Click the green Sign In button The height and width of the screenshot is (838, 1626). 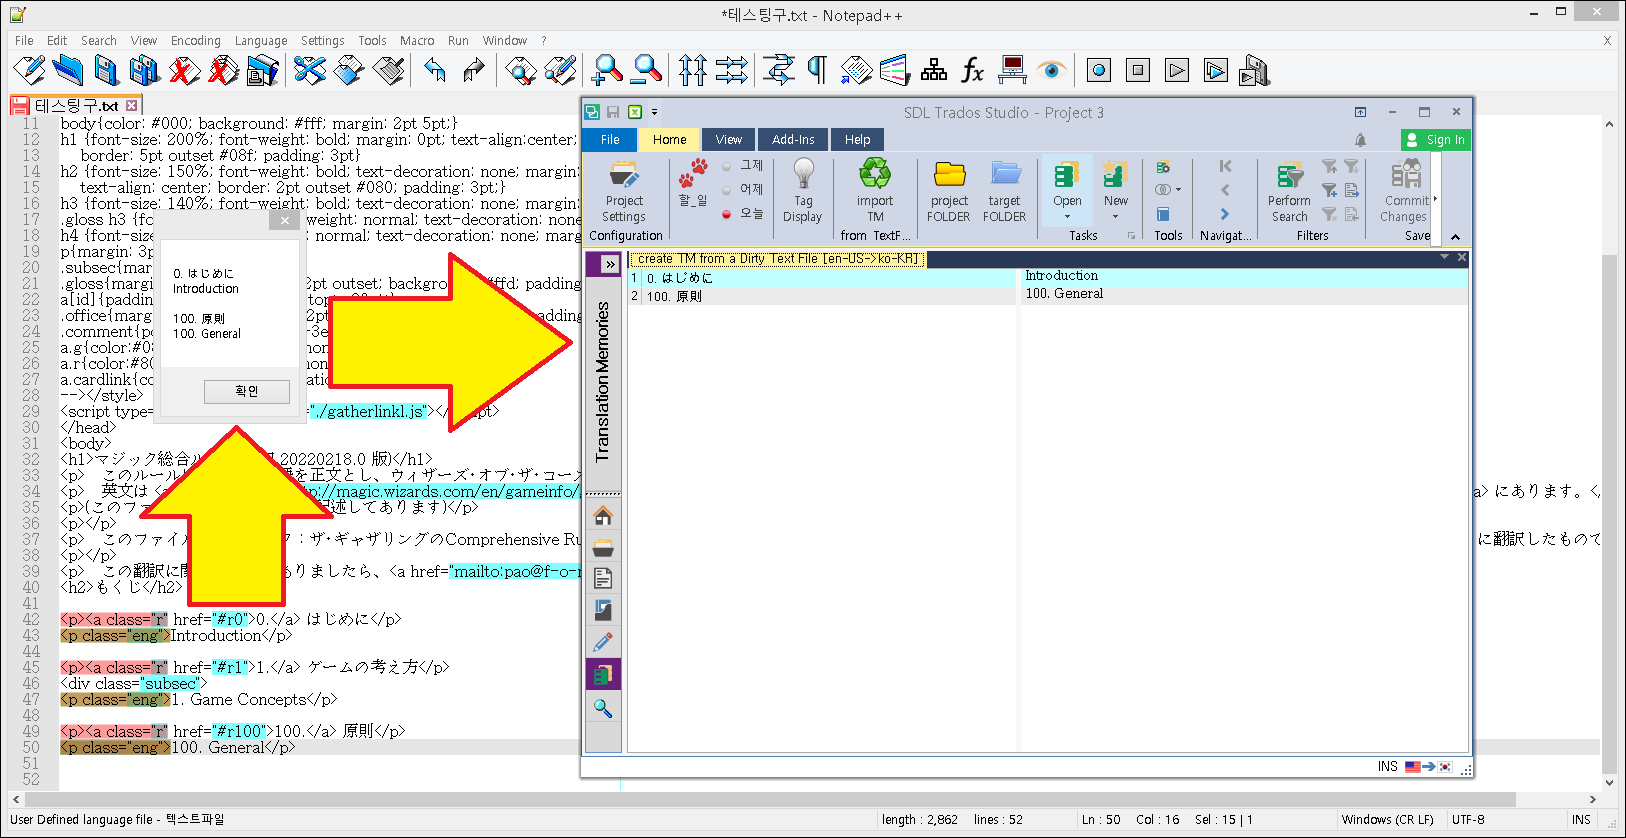click(x=1436, y=140)
